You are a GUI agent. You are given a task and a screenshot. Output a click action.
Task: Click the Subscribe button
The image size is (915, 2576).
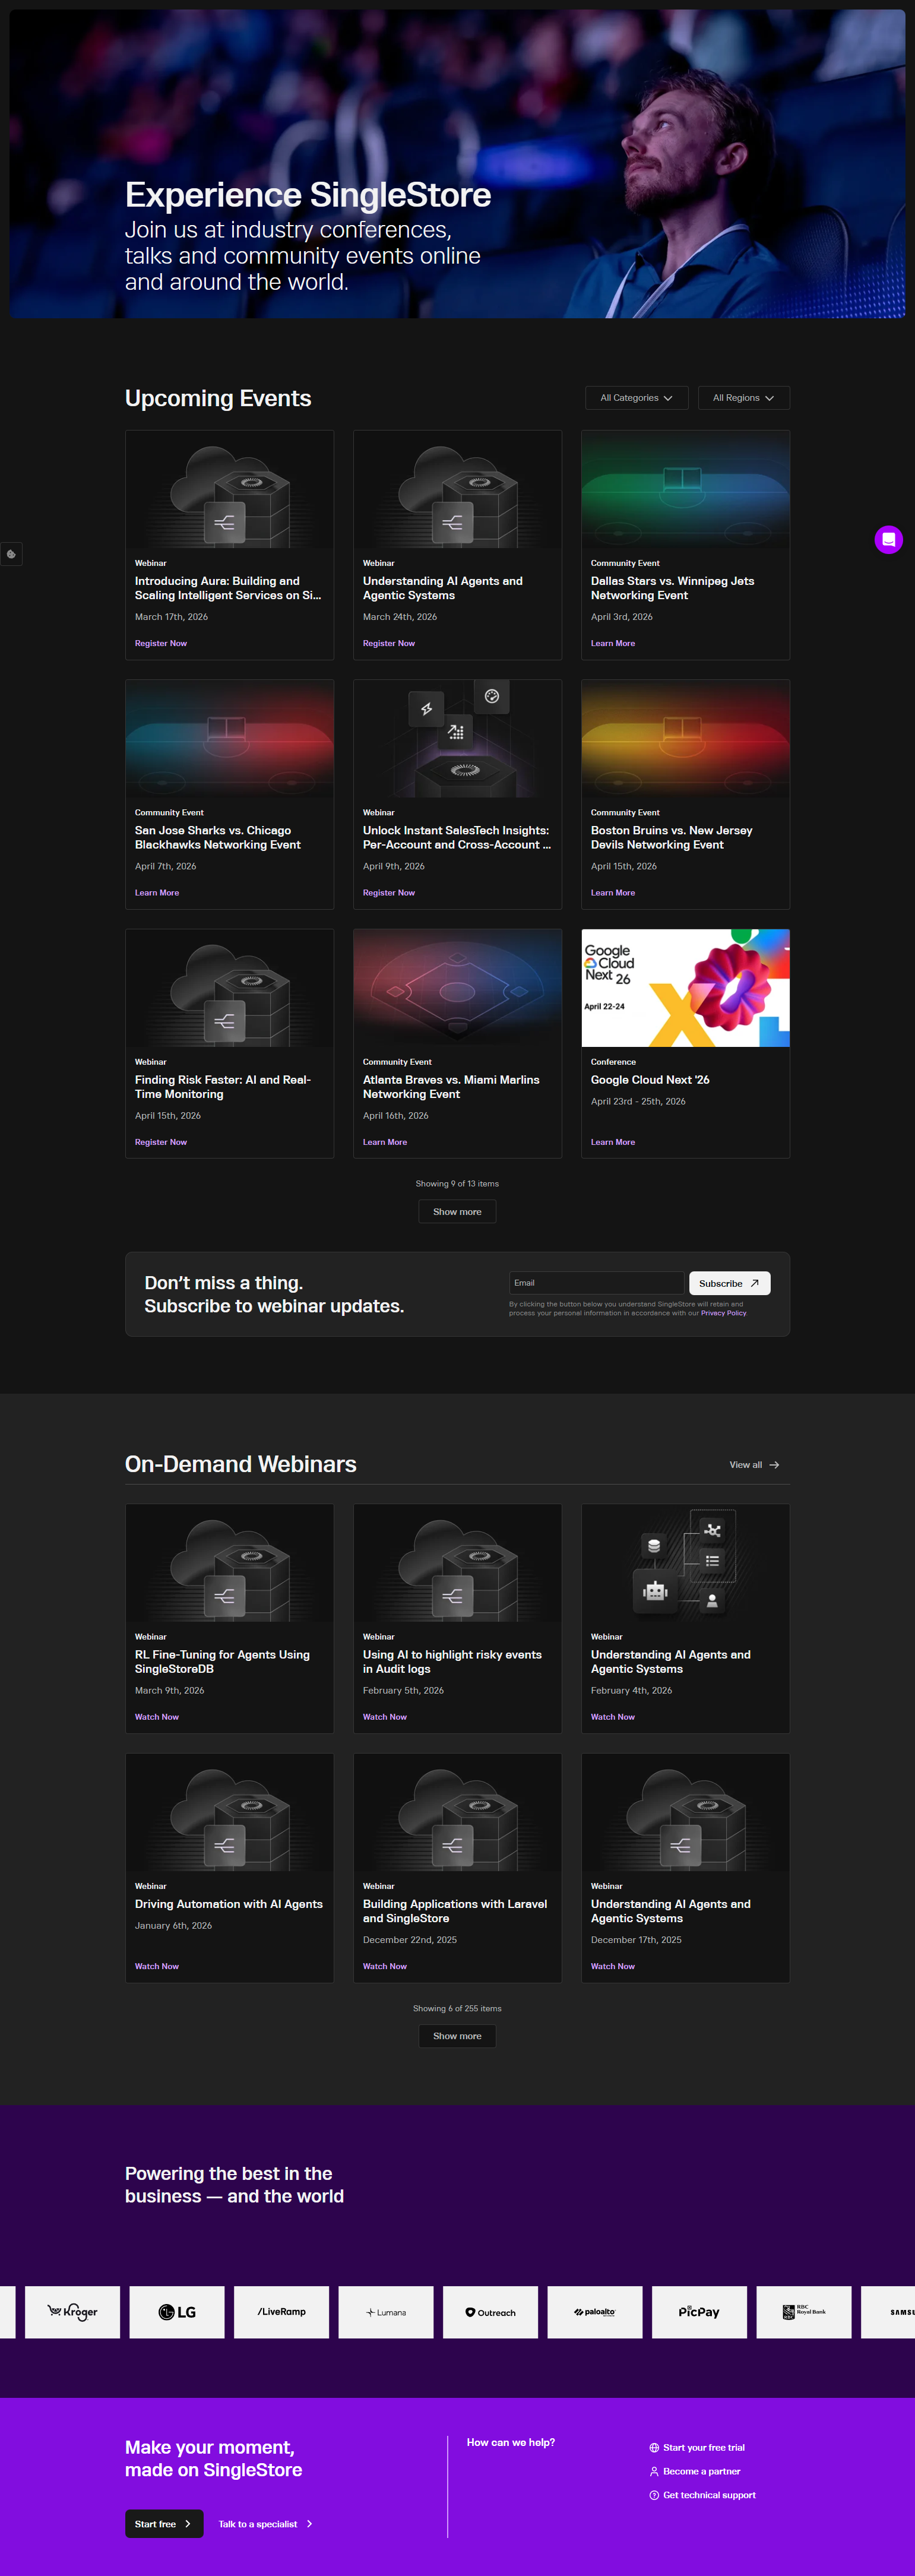coord(729,1283)
